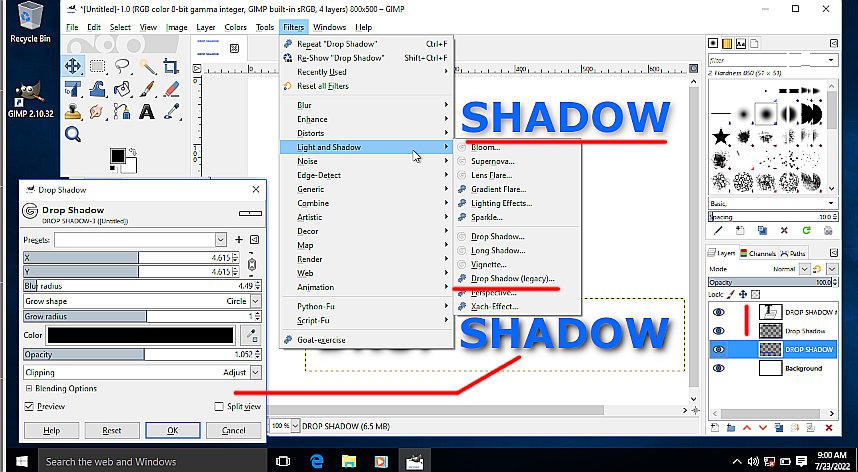858x472 pixels.
Task: Select the Clone stamp tool
Action: 73,112
